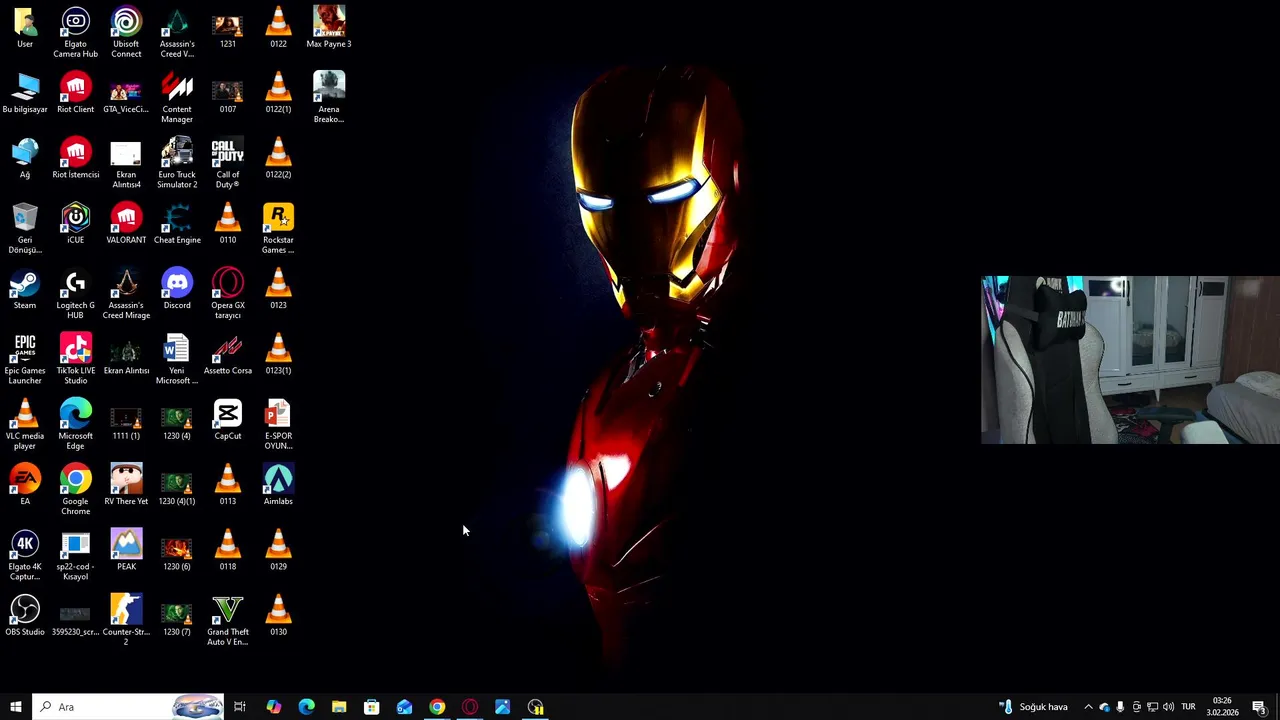The height and width of the screenshot is (720, 1280).
Task: Select video file 0129
Action: coord(278,551)
